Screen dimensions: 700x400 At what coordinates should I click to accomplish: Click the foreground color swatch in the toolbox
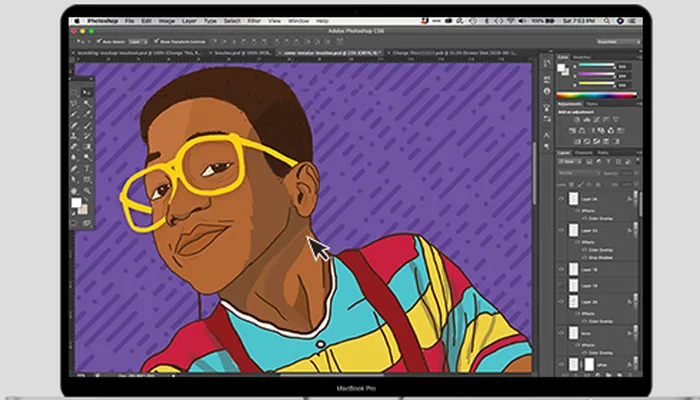(x=76, y=203)
